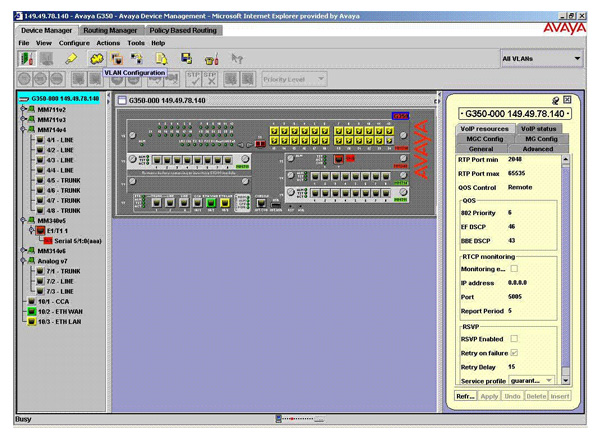Image resolution: width=600 pixels, height=440 pixels.
Task: Click the pin icon atop the yellow properties panel
Action: click(x=555, y=100)
